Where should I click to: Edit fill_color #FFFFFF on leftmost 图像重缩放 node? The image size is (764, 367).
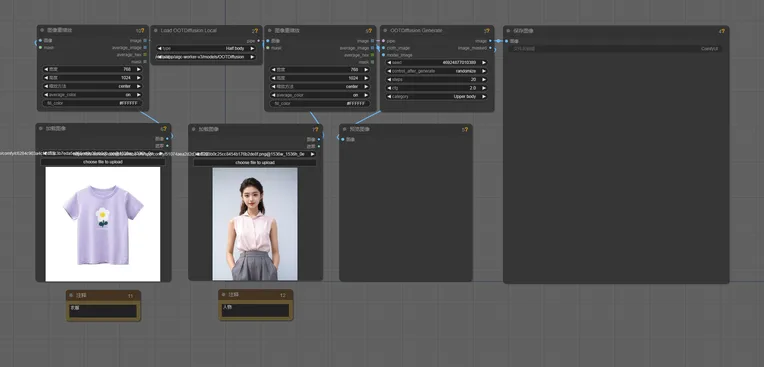[93, 103]
